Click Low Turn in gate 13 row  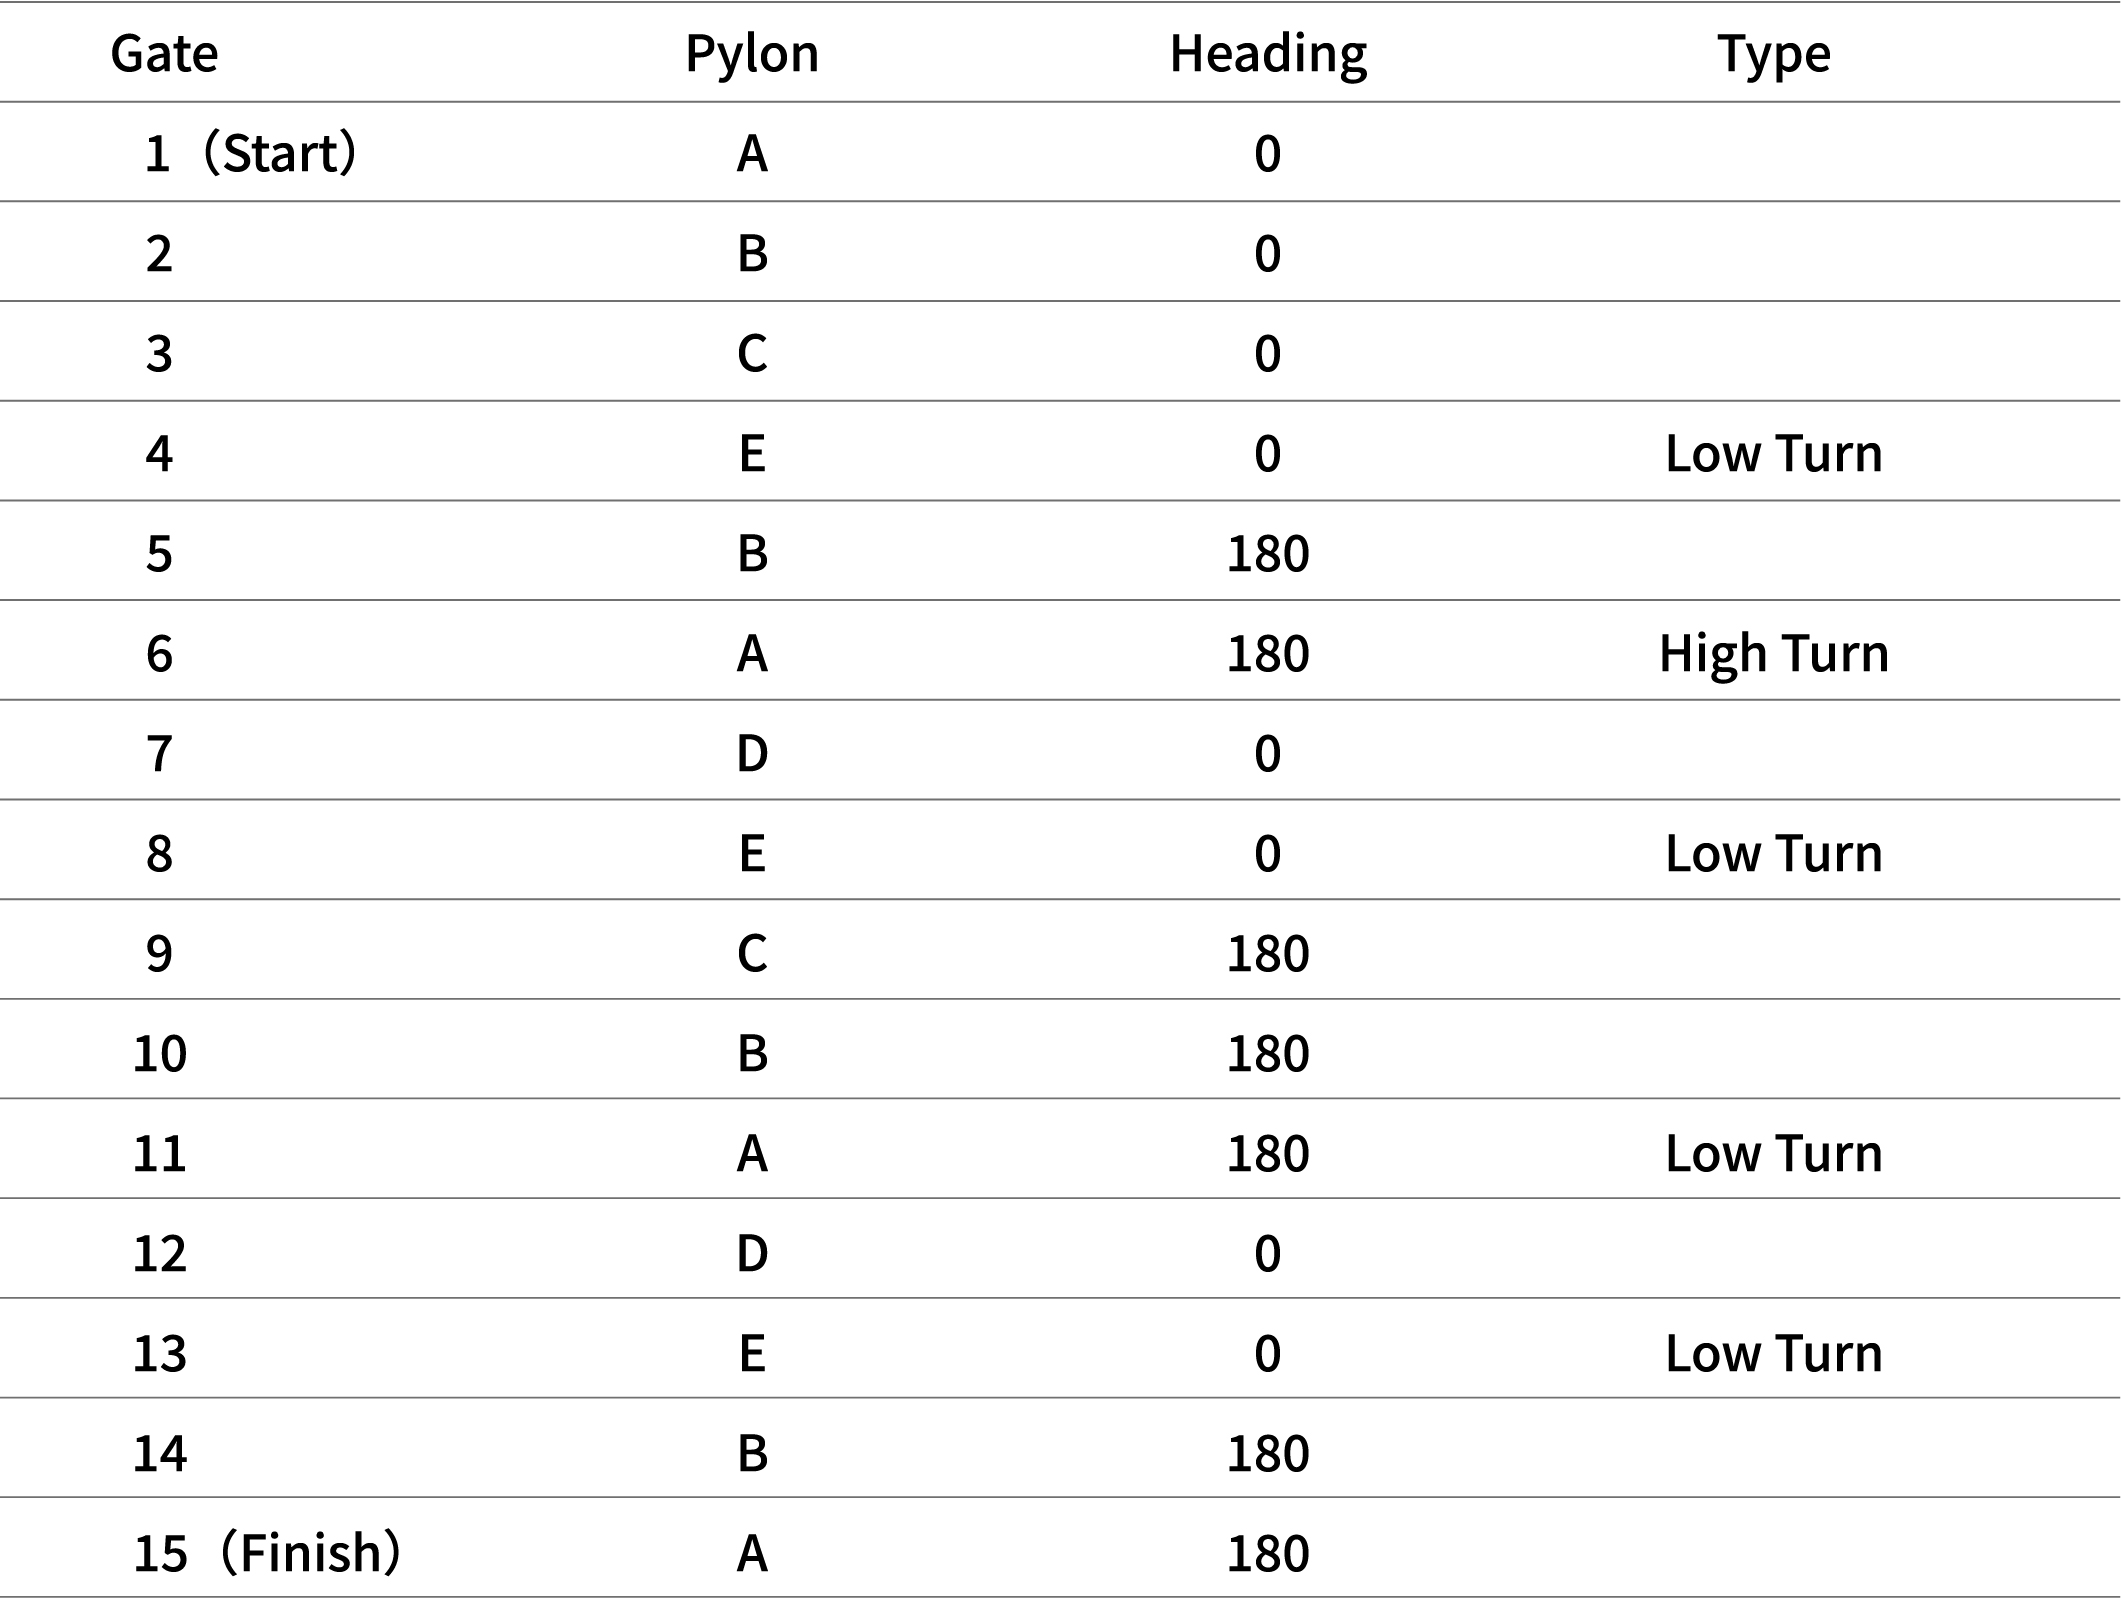pyautogui.click(x=1774, y=1352)
